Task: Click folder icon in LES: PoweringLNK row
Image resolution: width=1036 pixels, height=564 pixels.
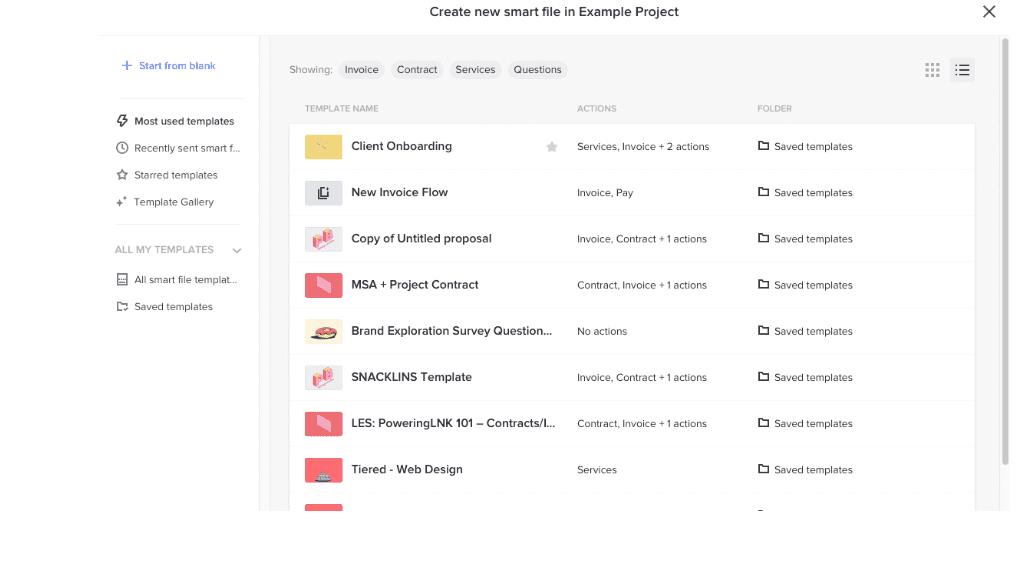Action: click(763, 423)
